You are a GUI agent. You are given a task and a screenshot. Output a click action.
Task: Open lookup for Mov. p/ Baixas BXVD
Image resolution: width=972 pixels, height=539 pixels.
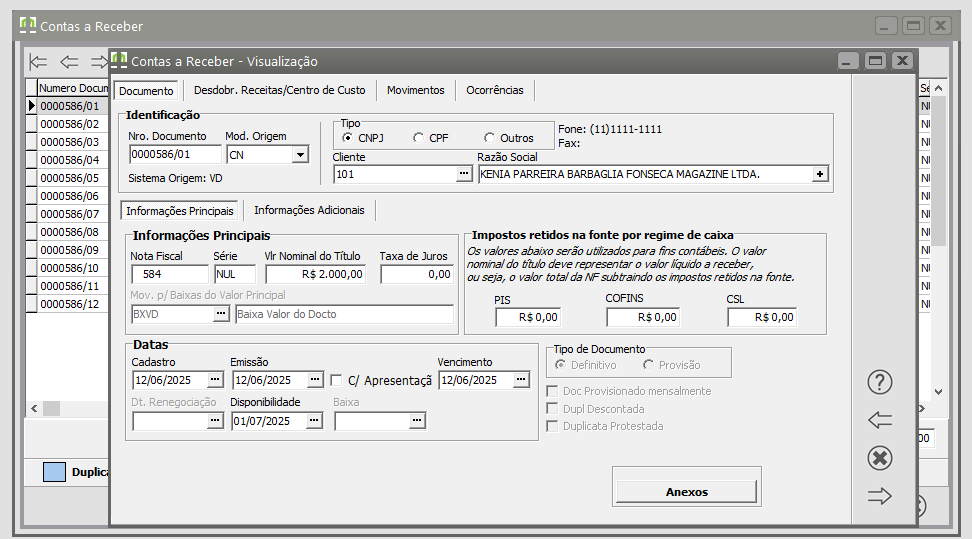click(x=221, y=314)
